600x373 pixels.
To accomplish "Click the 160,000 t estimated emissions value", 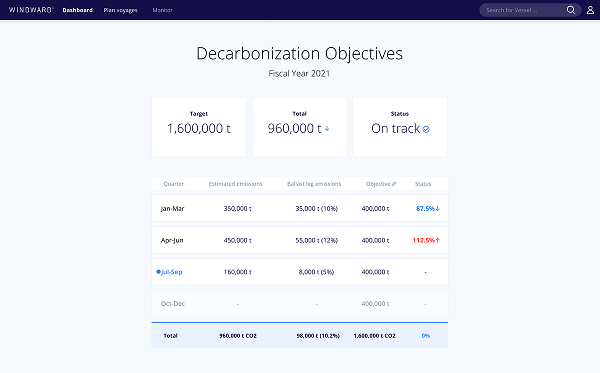I will (238, 272).
